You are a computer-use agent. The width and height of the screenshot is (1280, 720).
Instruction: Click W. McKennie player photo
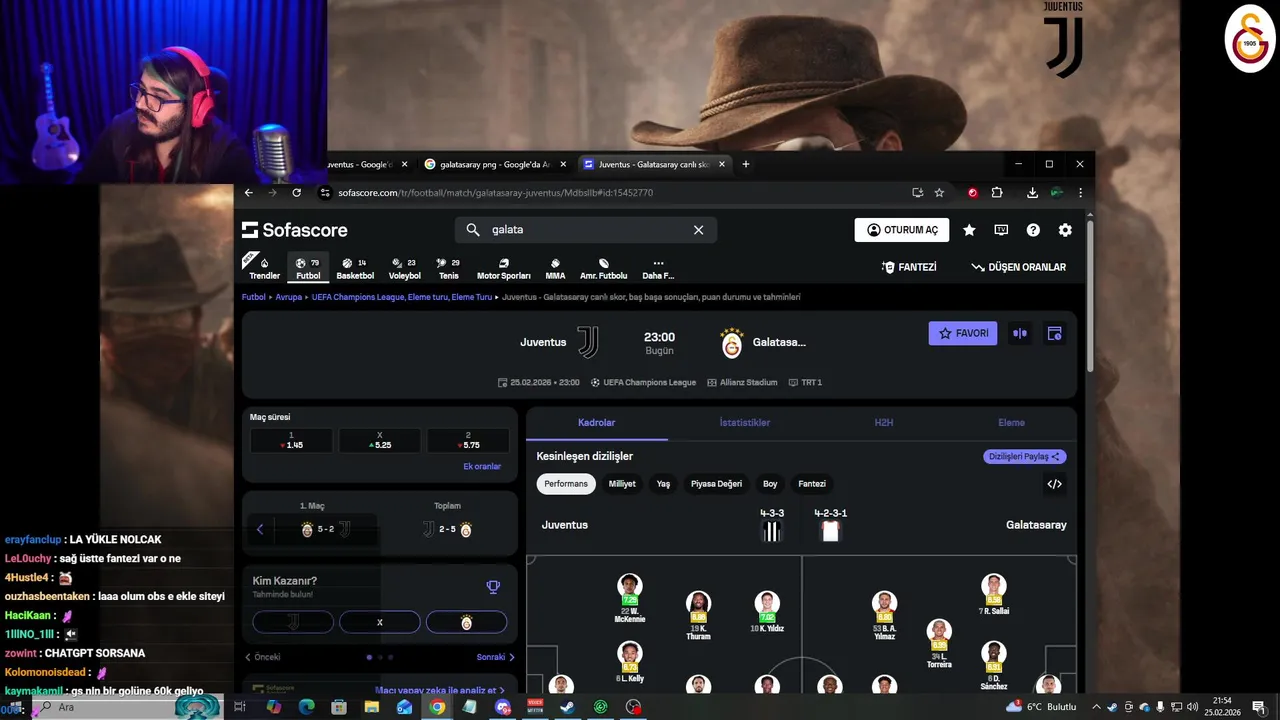pos(629,586)
